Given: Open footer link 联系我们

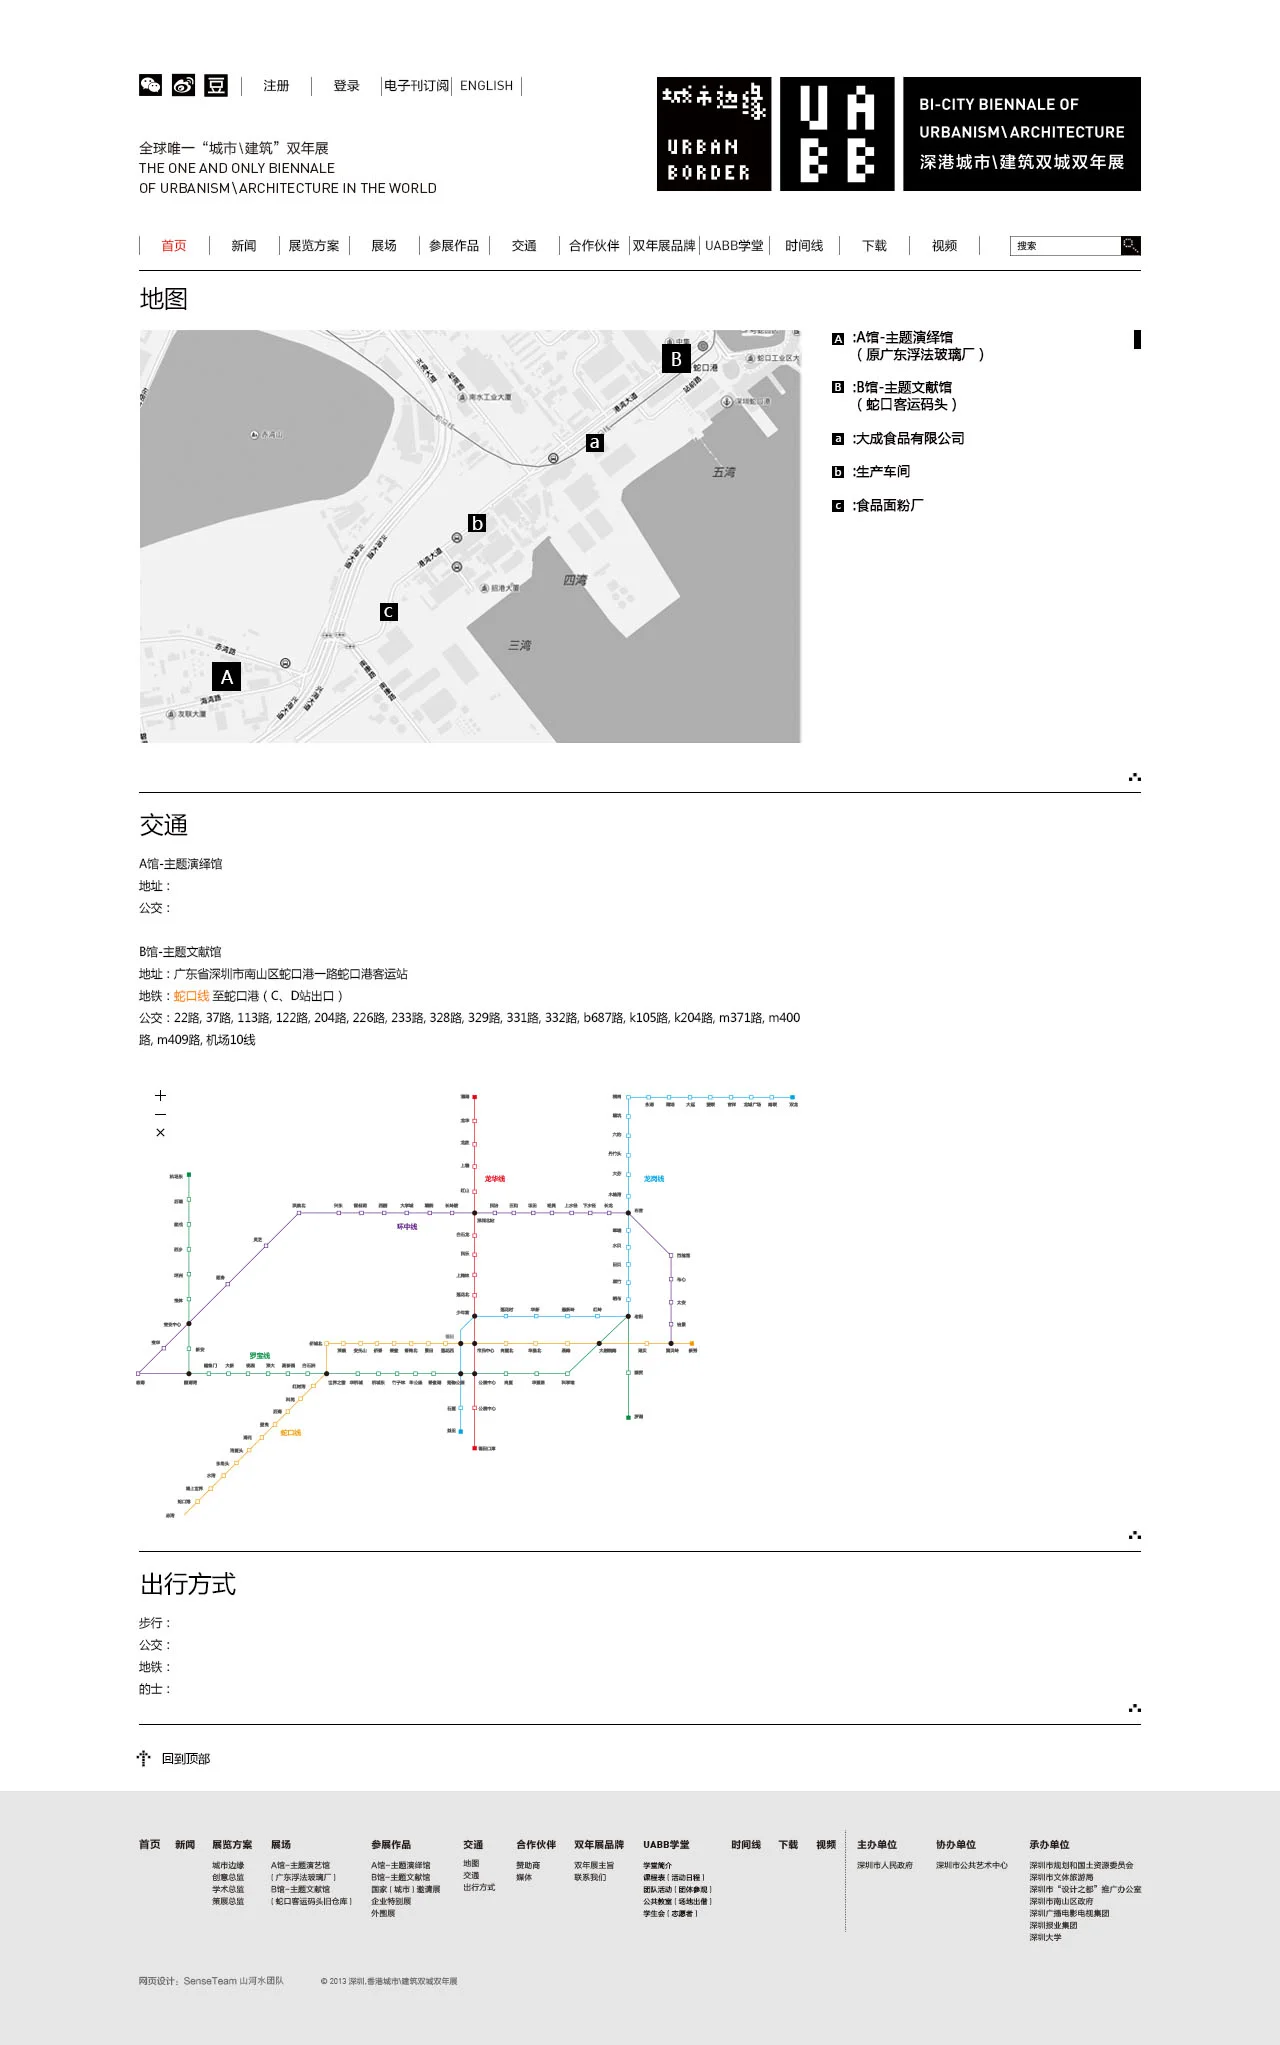Looking at the screenshot, I should point(590,1877).
